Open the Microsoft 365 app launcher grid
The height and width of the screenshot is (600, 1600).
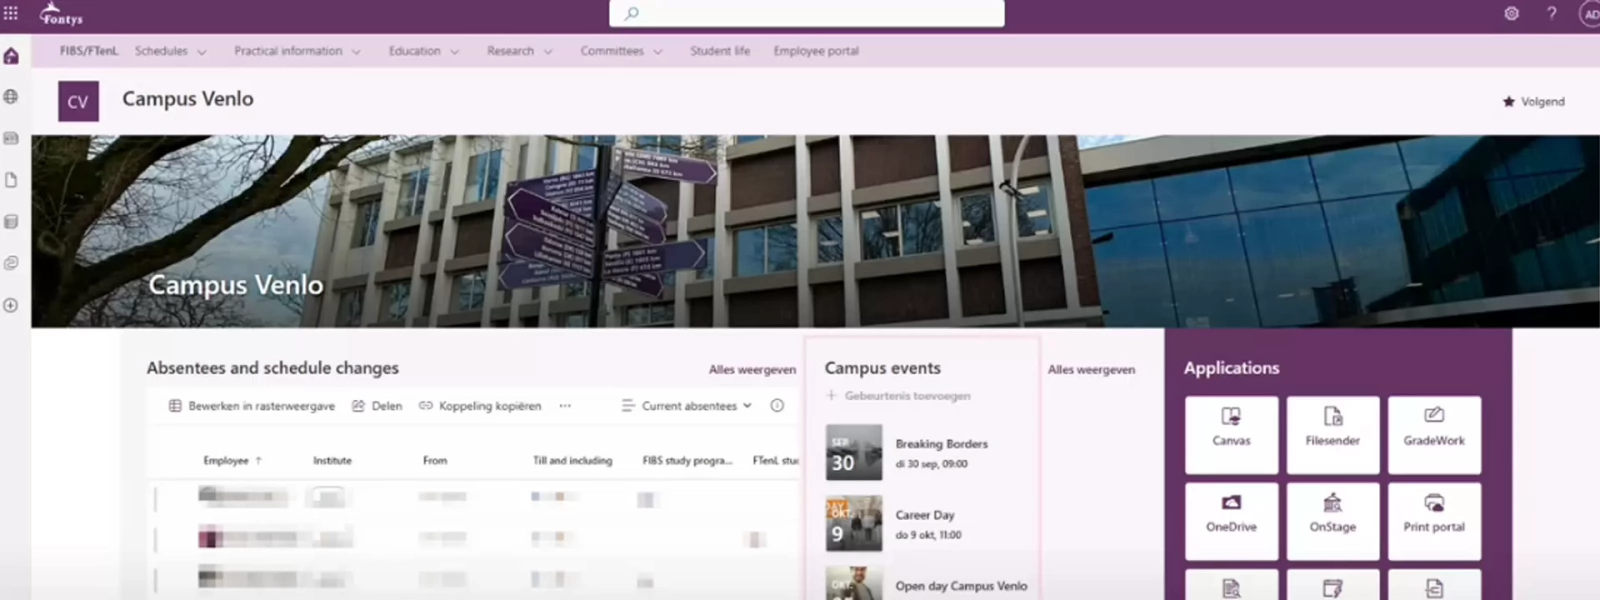click(11, 13)
